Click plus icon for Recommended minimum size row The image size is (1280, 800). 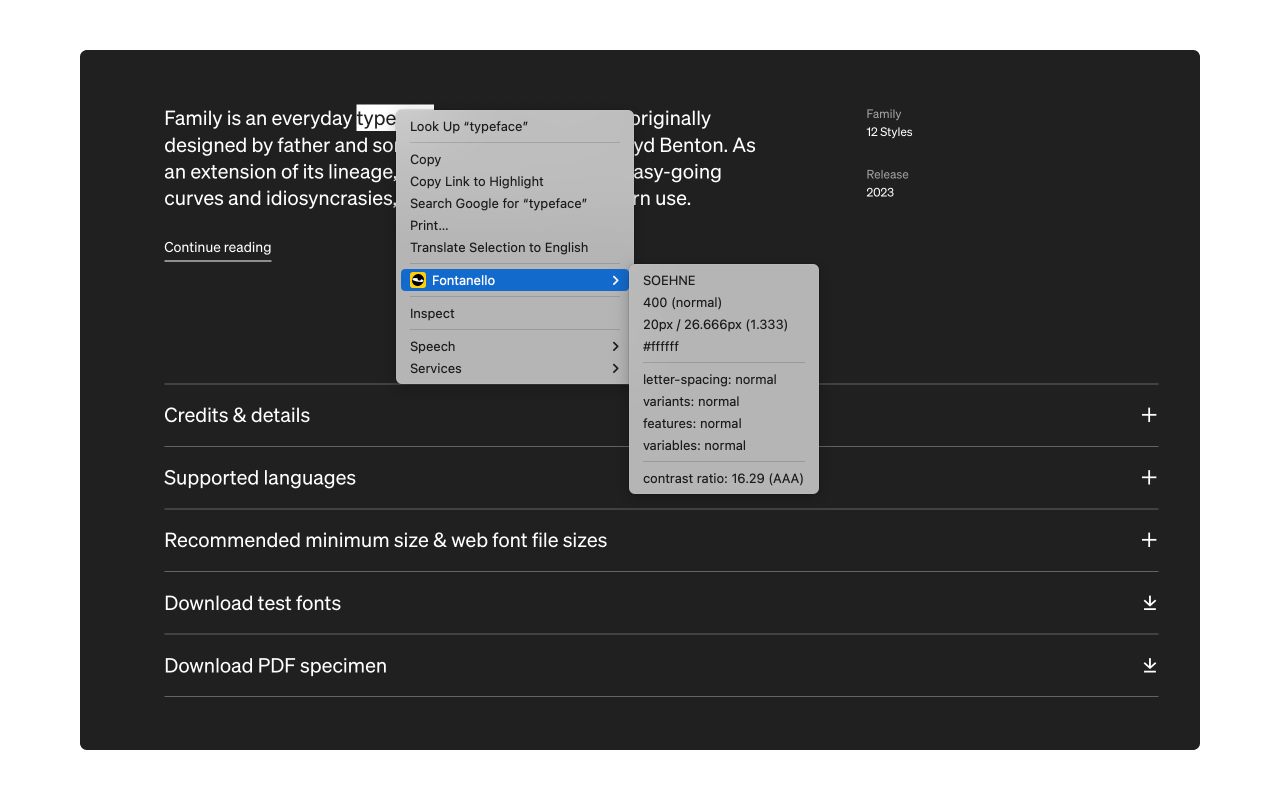(1149, 540)
